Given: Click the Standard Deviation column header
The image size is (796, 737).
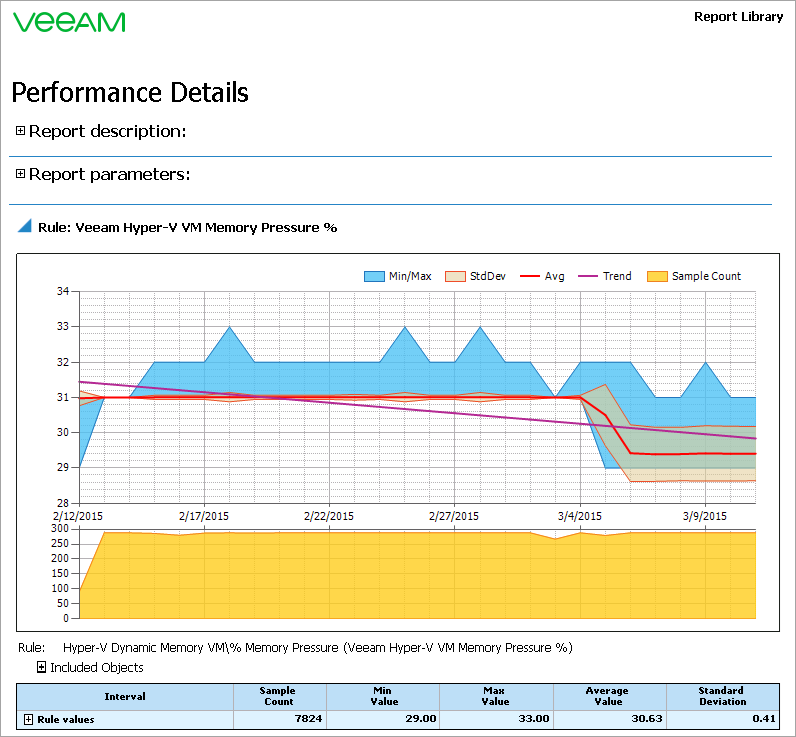Looking at the screenshot, I should pos(722,696).
